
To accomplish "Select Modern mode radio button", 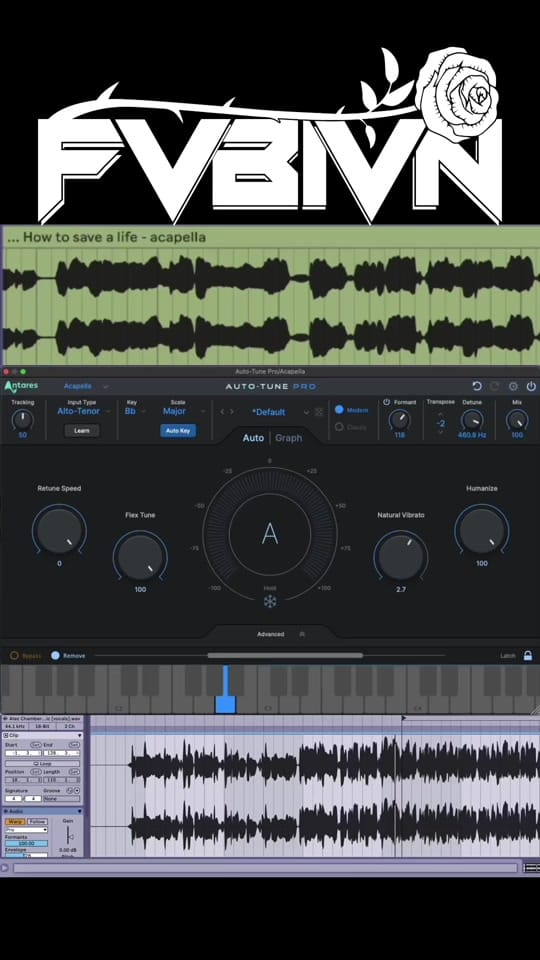I will pos(339,409).
